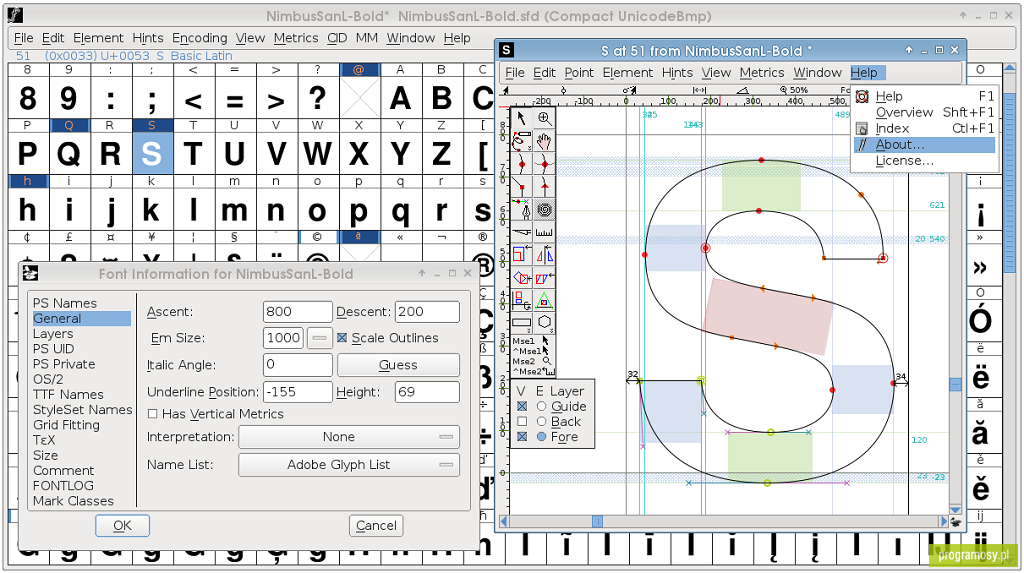Open the CID menu in main window
Image resolution: width=1024 pixels, height=573 pixels.
coord(337,38)
